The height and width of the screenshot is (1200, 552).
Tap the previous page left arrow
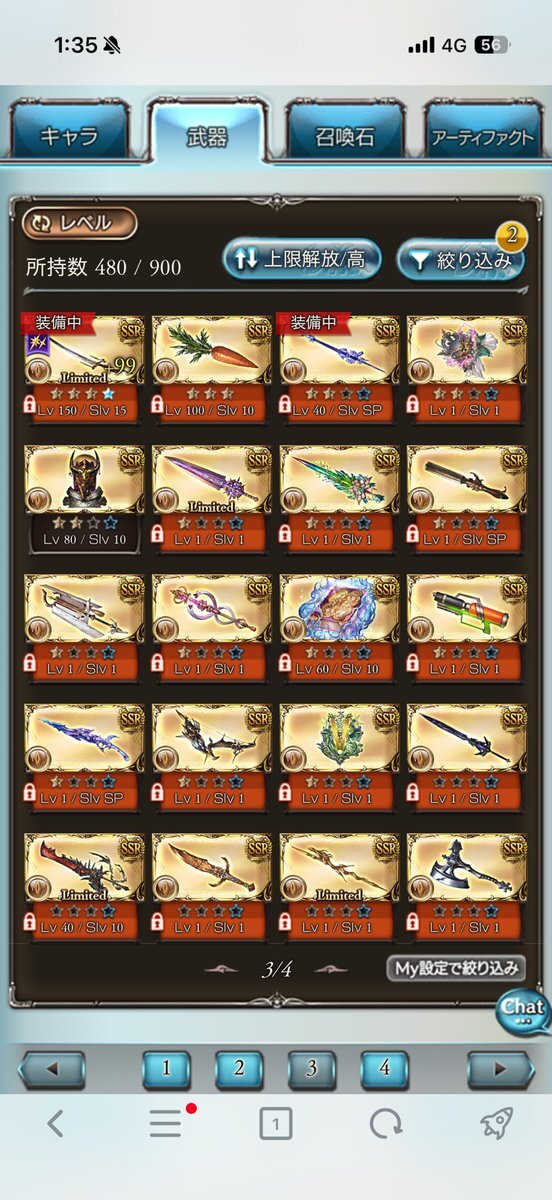(x=52, y=1069)
